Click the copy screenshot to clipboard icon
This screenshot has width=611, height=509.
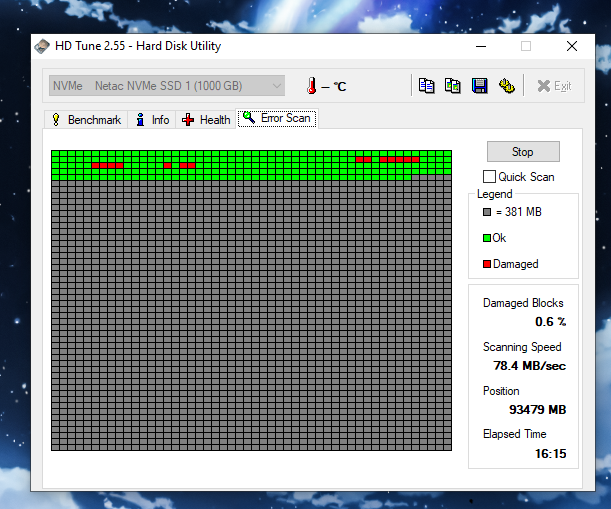pyautogui.click(x=452, y=85)
